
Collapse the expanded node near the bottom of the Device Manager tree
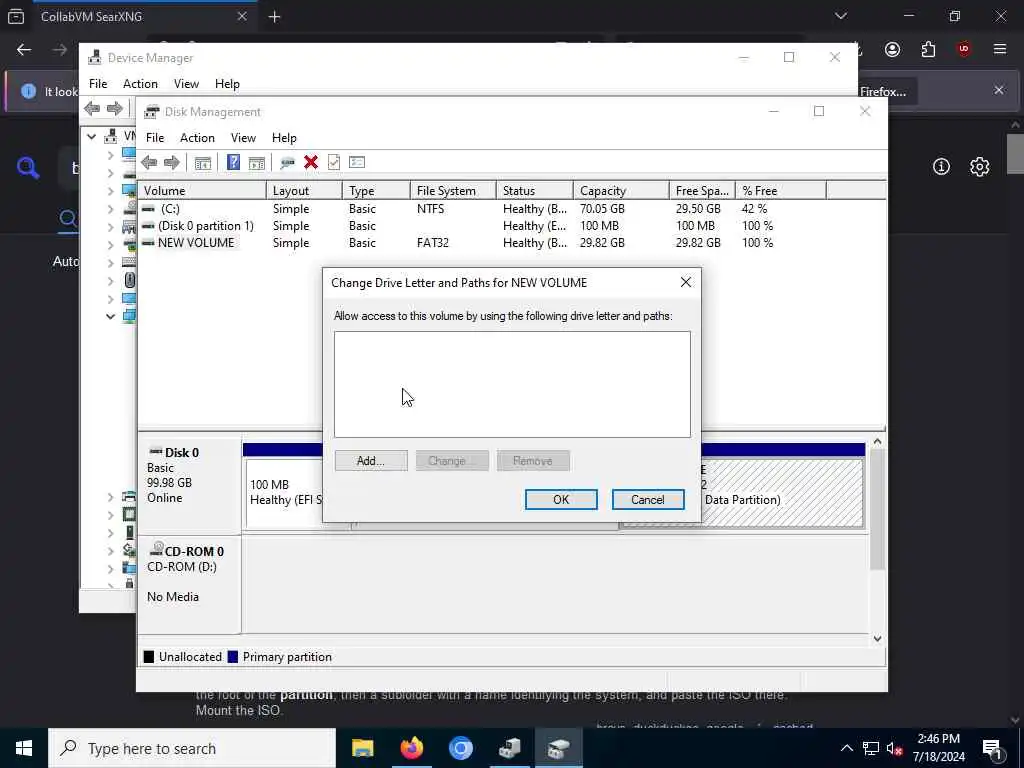tap(110, 317)
